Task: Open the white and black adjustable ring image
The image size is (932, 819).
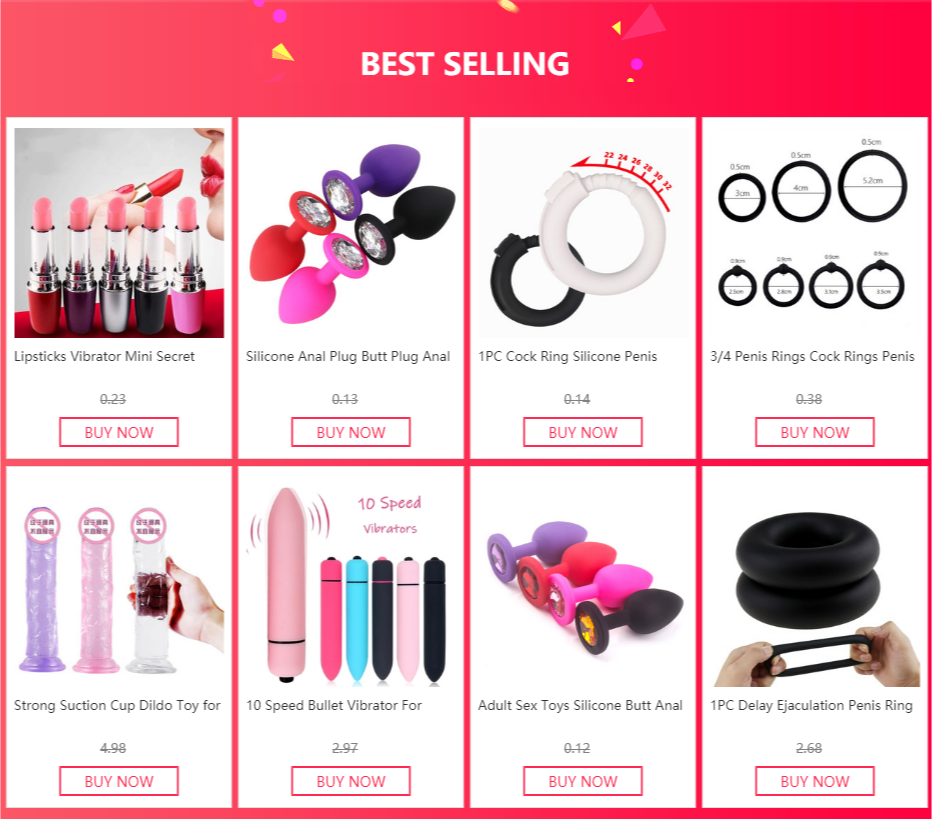Action: [x=583, y=232]
